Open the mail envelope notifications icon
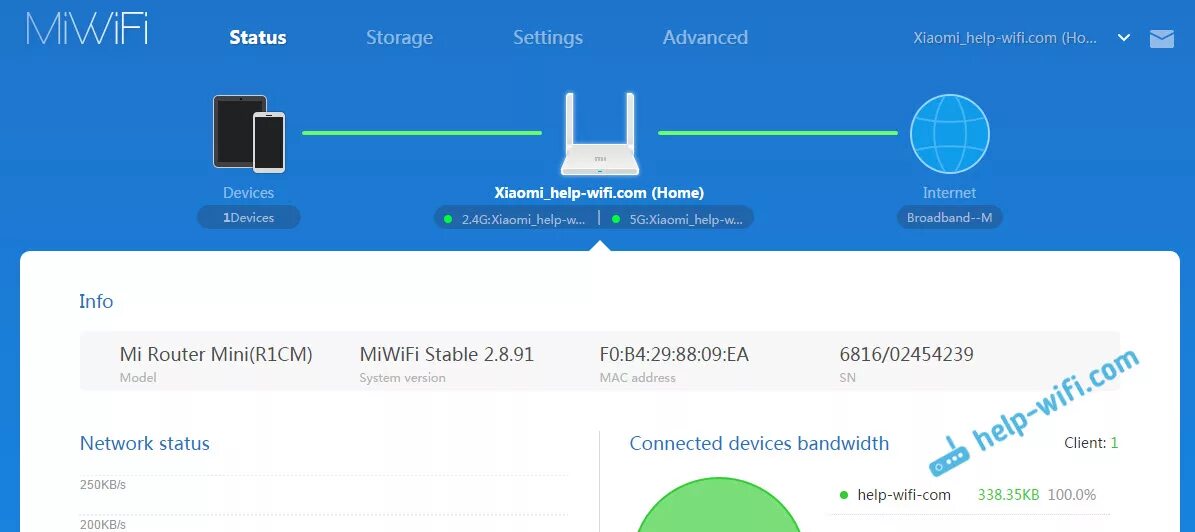 [1161, 38]
